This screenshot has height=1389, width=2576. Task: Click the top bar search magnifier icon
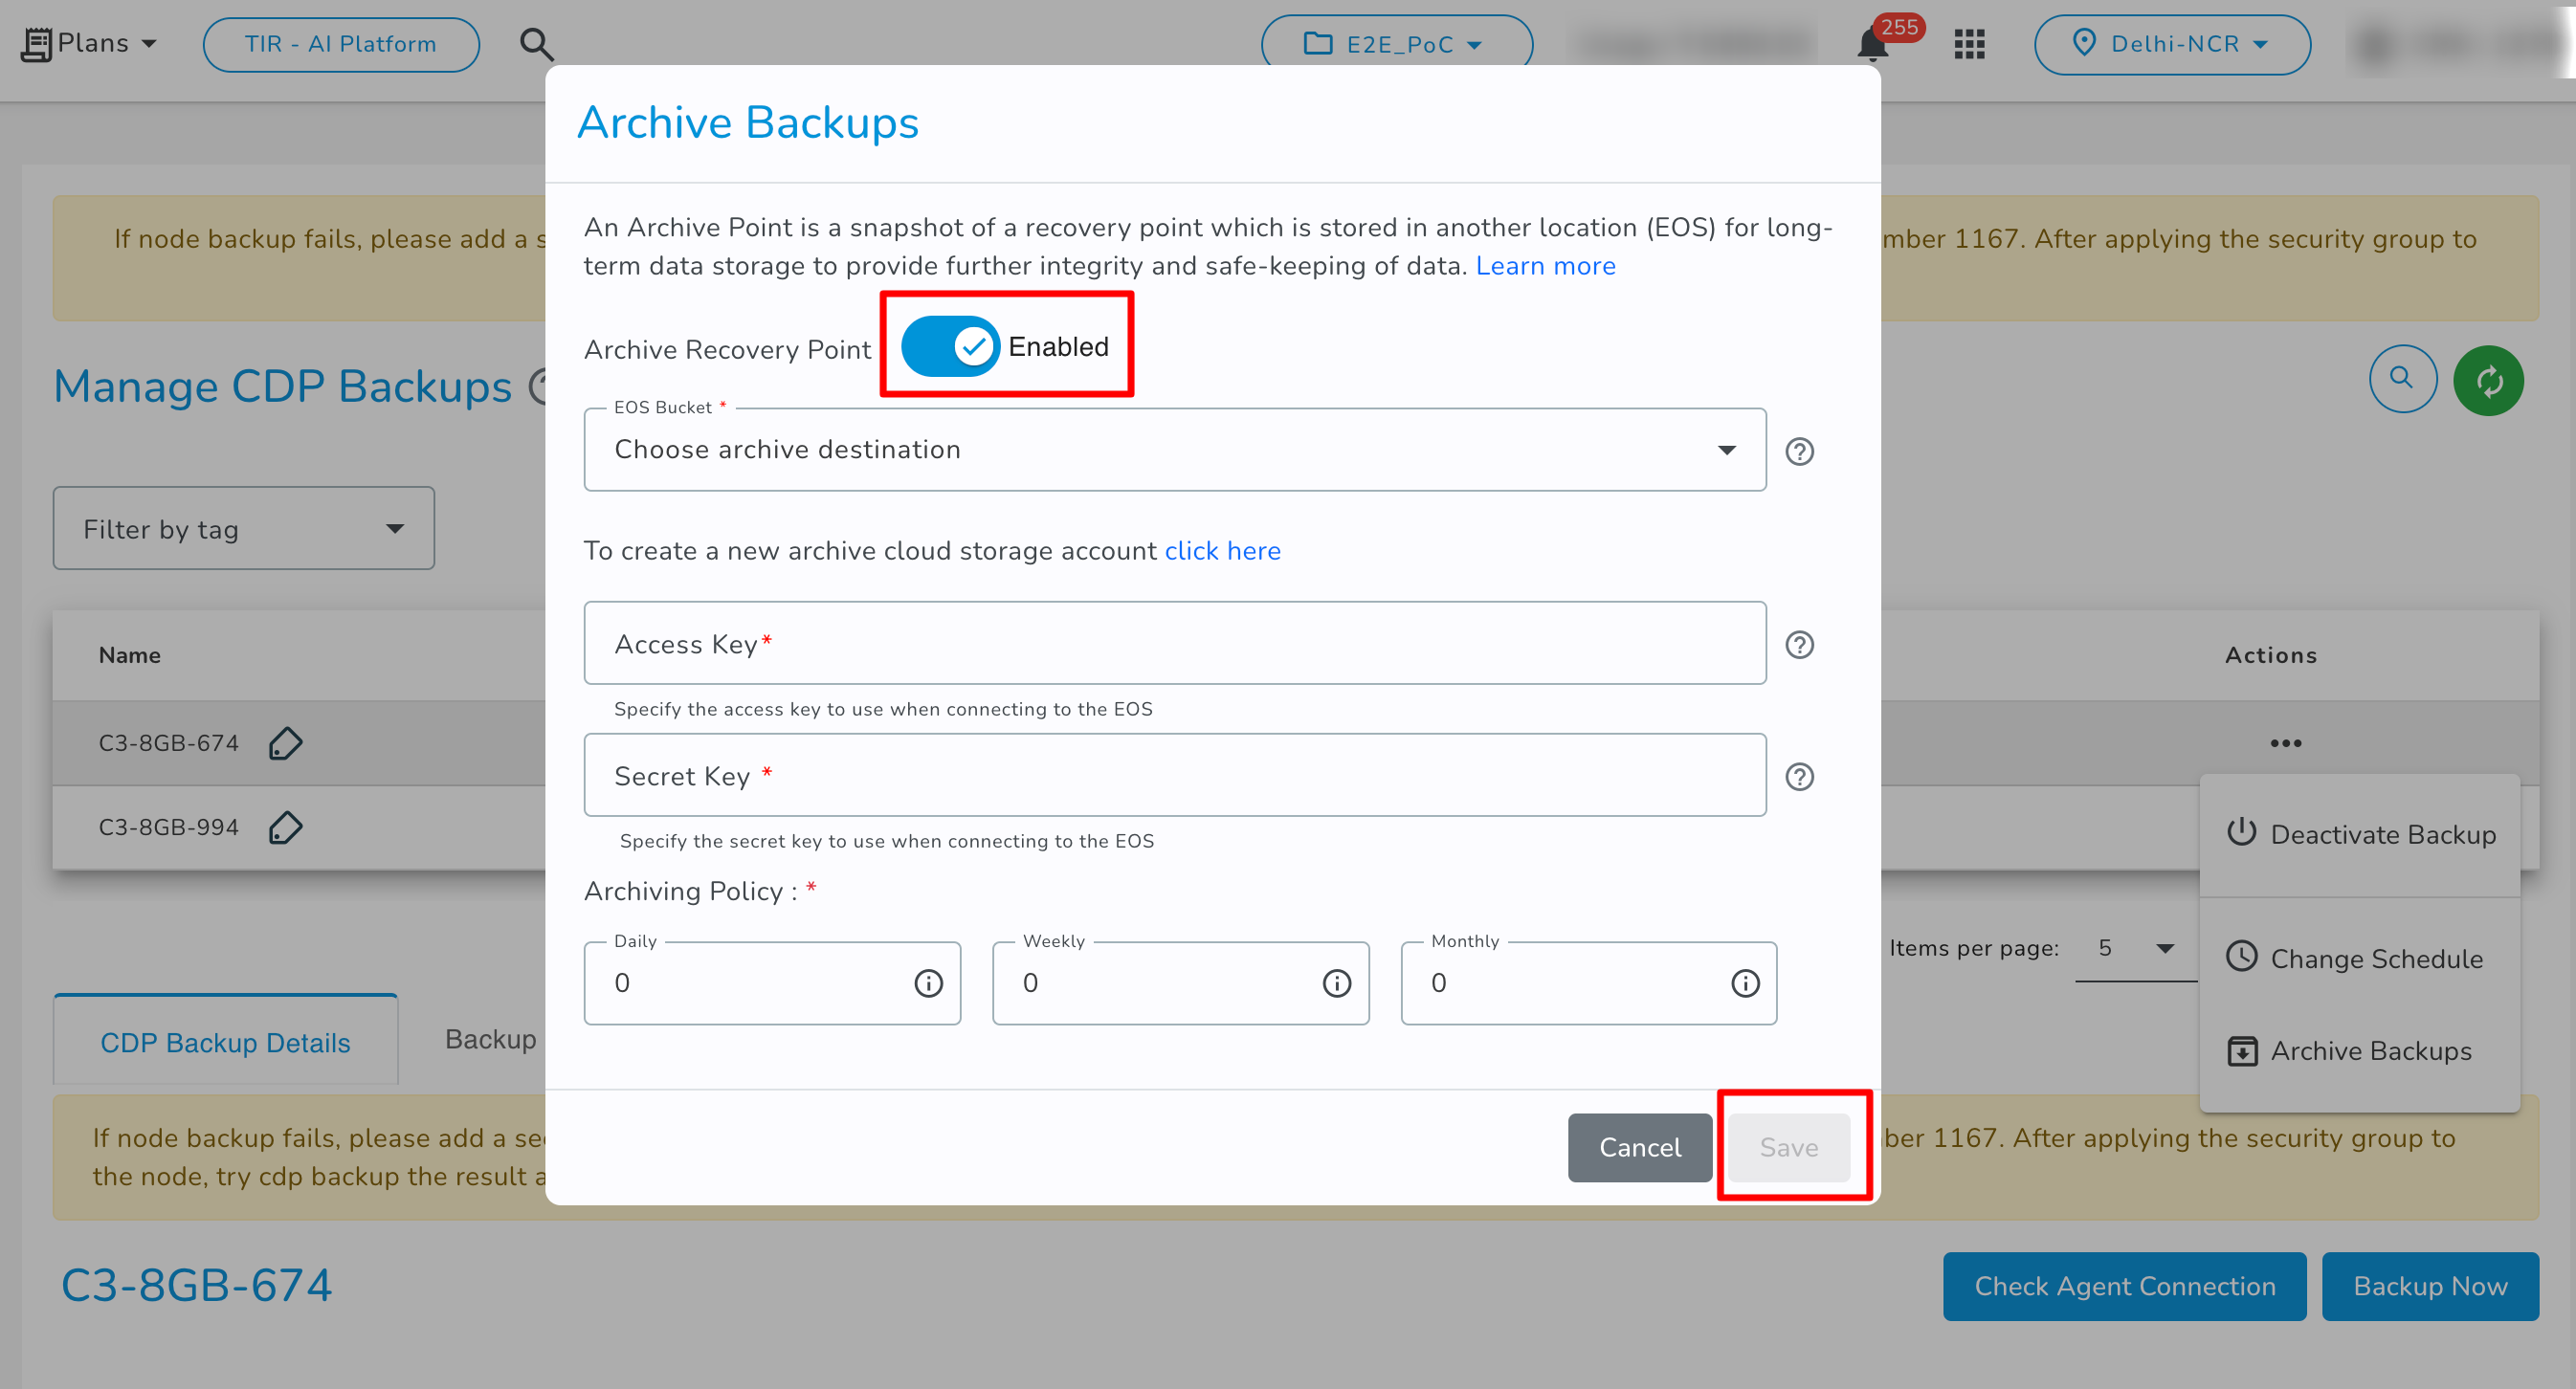point(536,44)
